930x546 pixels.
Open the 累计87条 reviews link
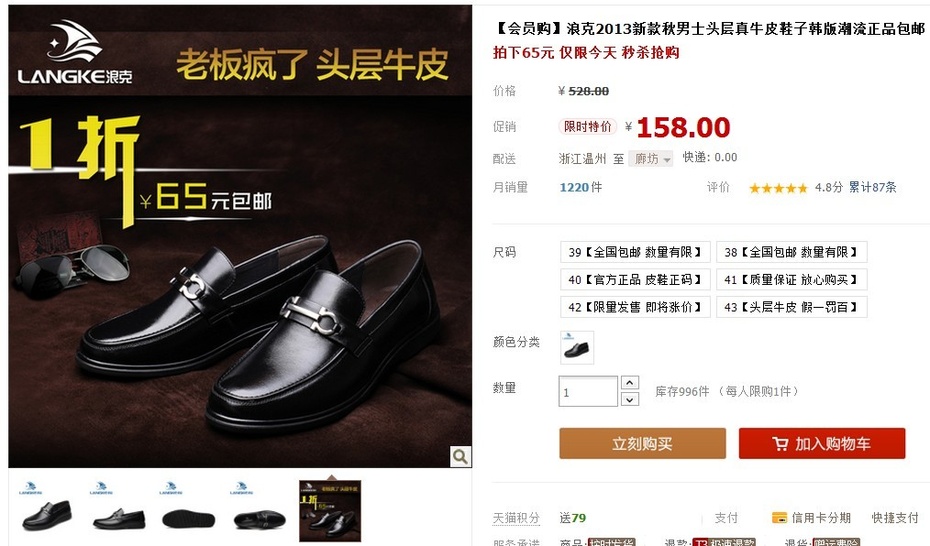[x=872, y=187]
